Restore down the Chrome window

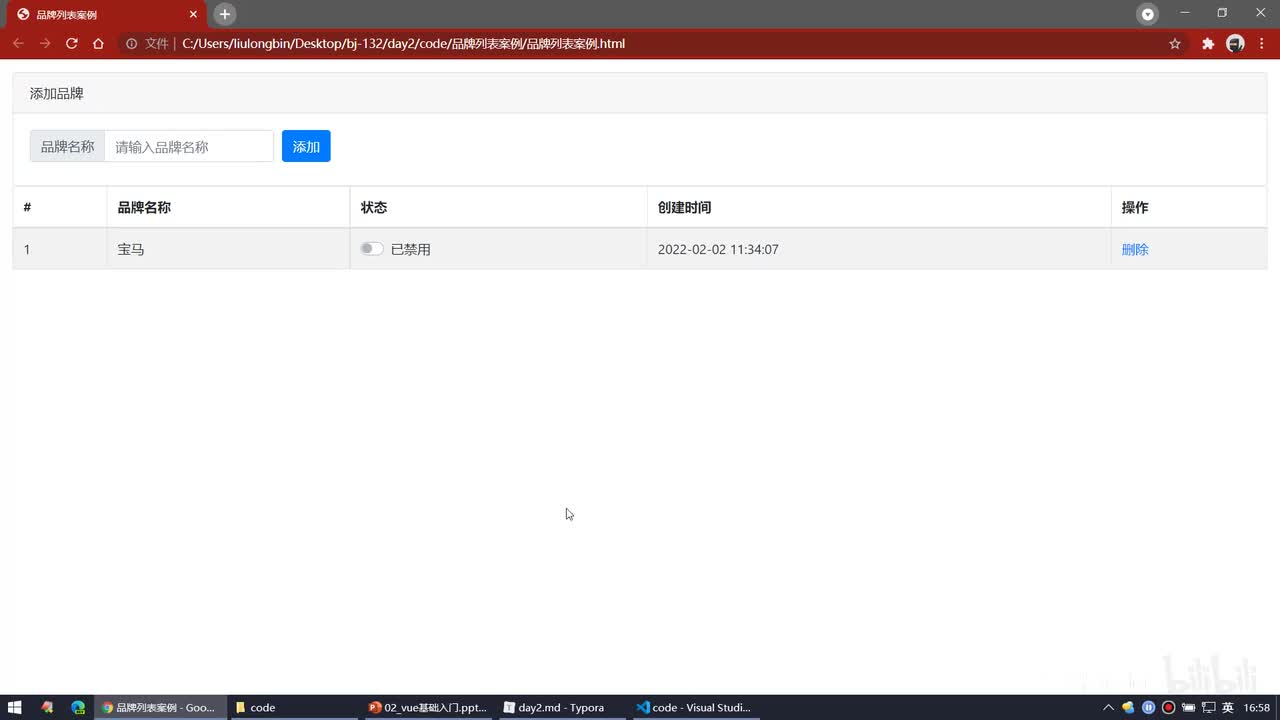click(x=1222, y=13)
